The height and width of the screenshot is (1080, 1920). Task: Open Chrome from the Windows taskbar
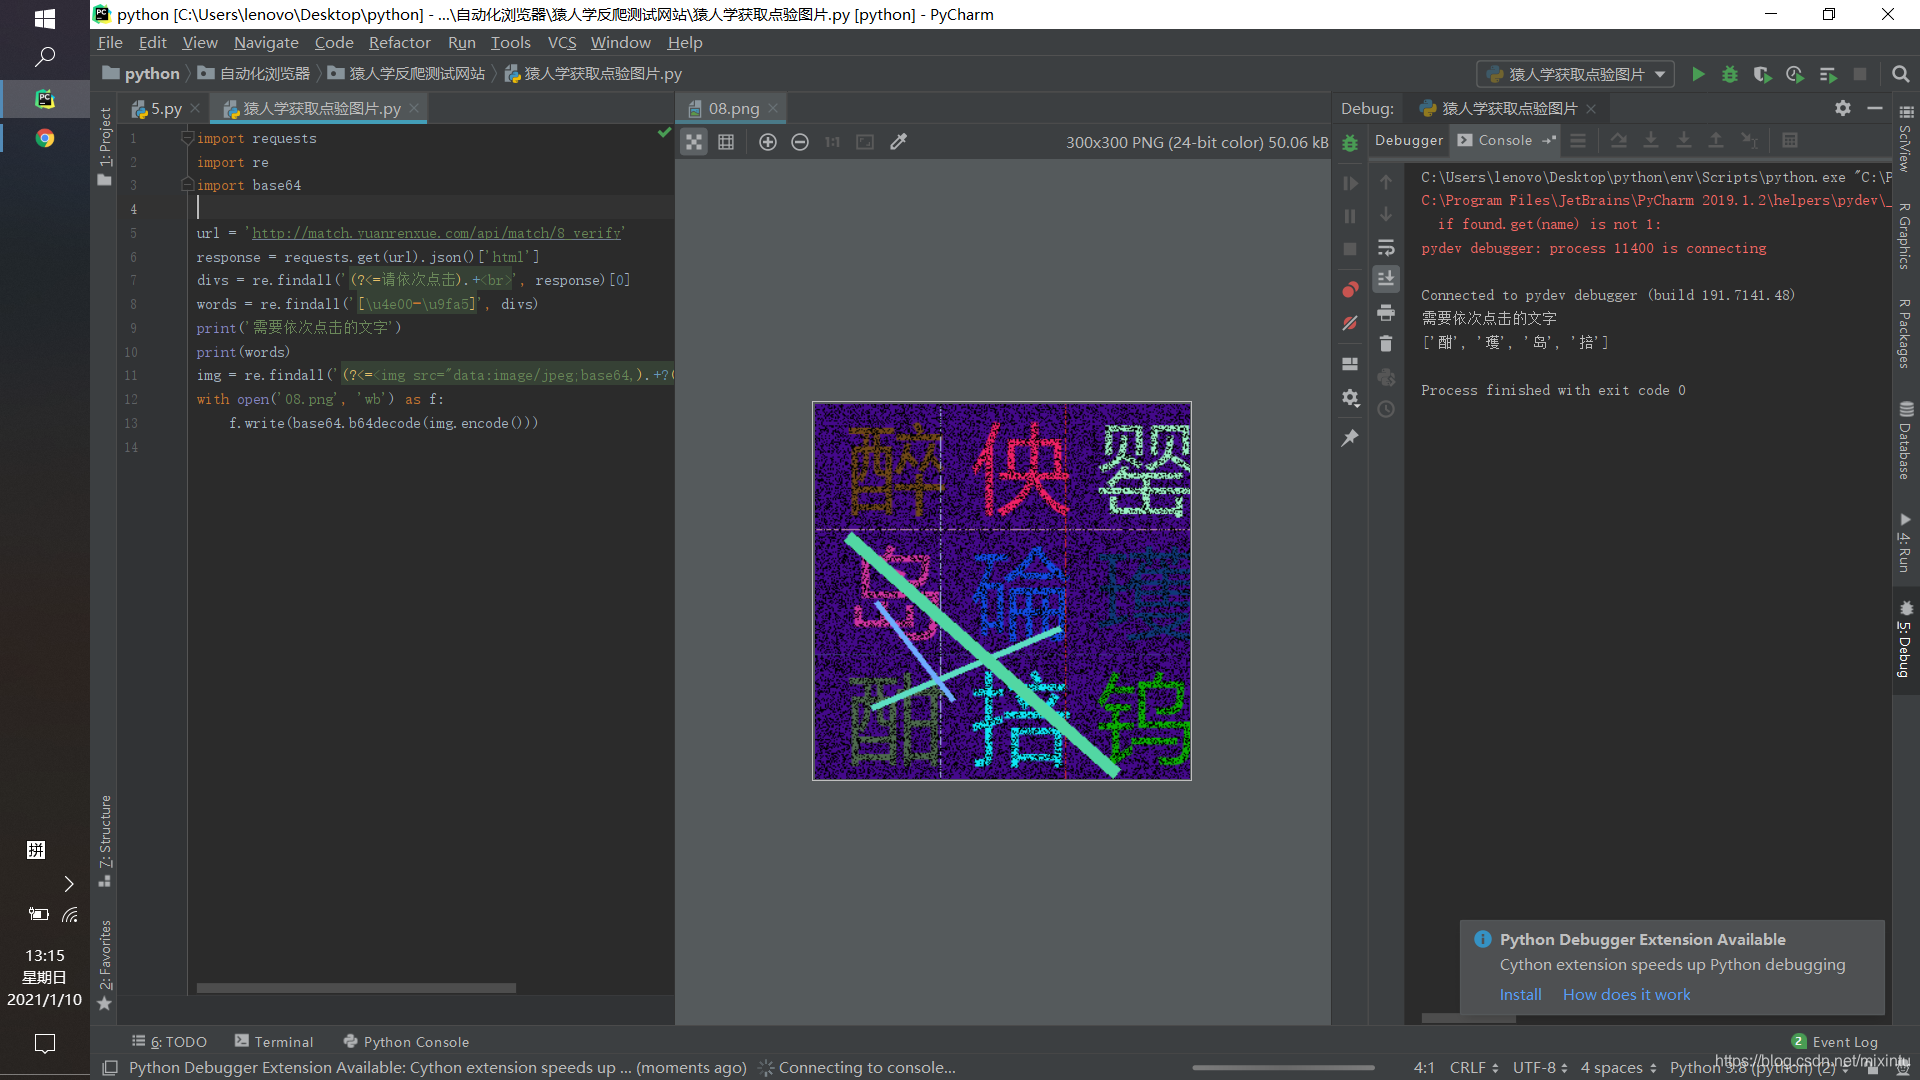(x=44, y=138)
